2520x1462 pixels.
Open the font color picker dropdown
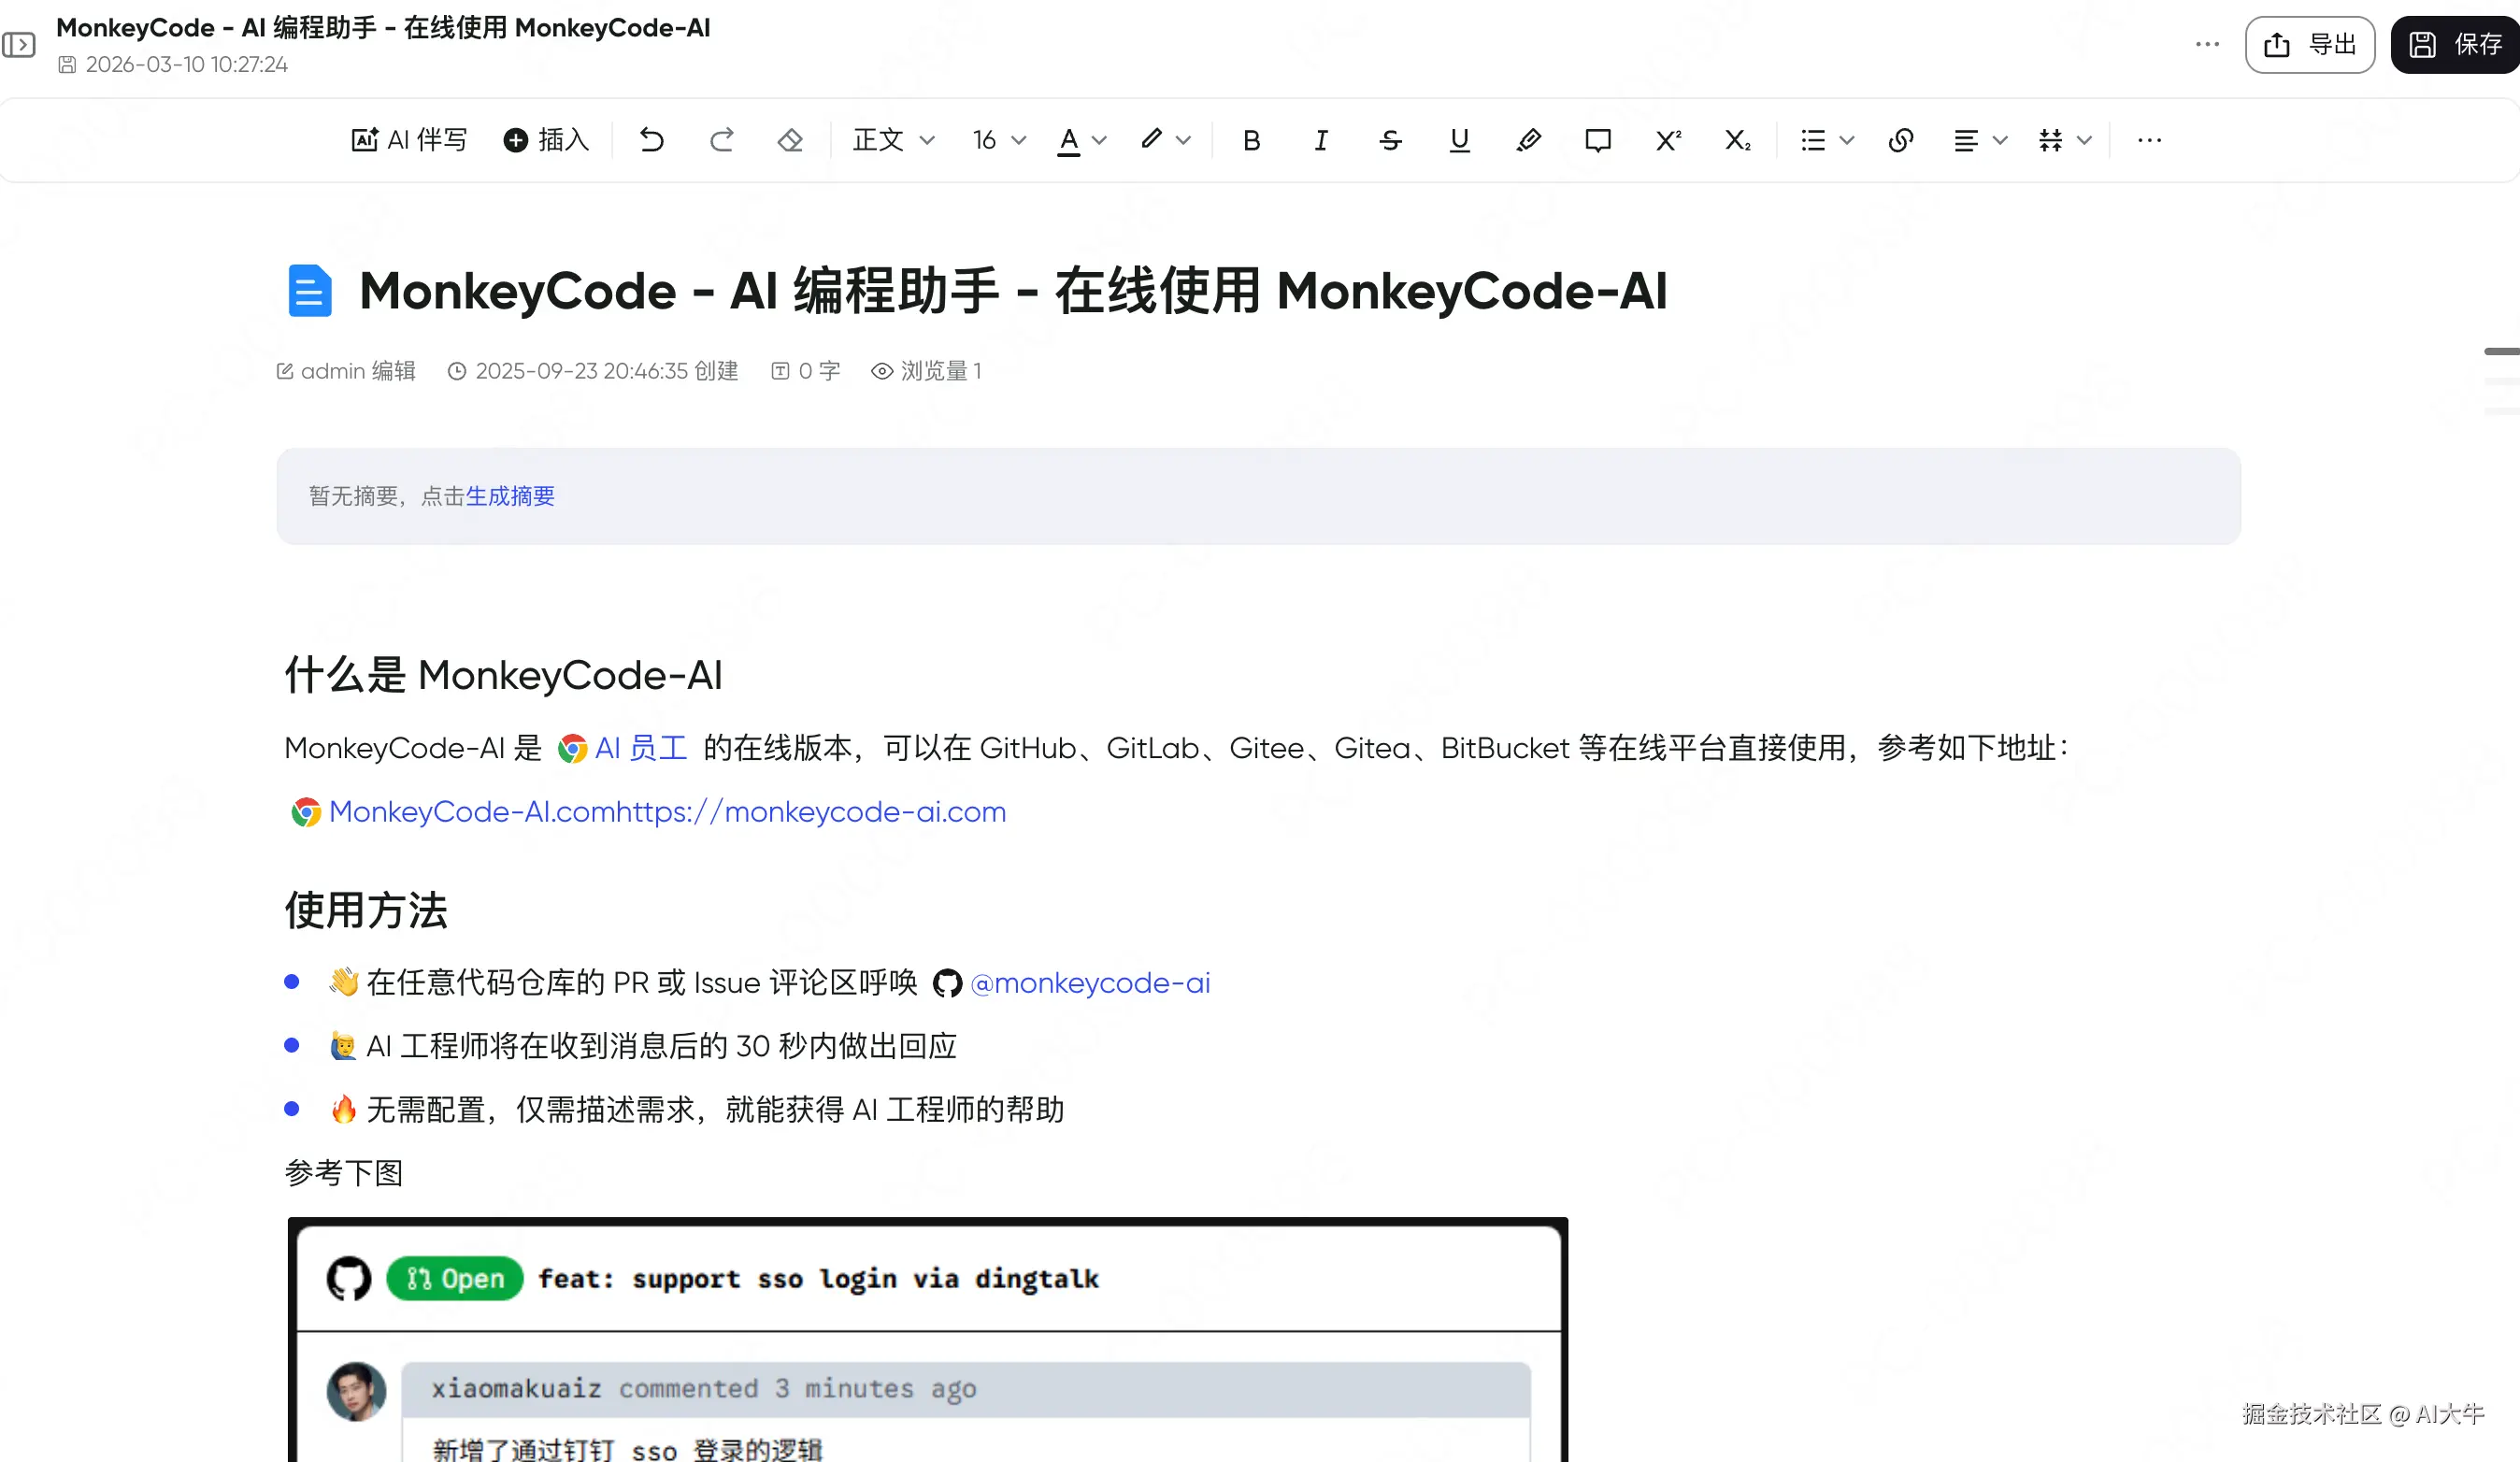[x=1099, y=140]
